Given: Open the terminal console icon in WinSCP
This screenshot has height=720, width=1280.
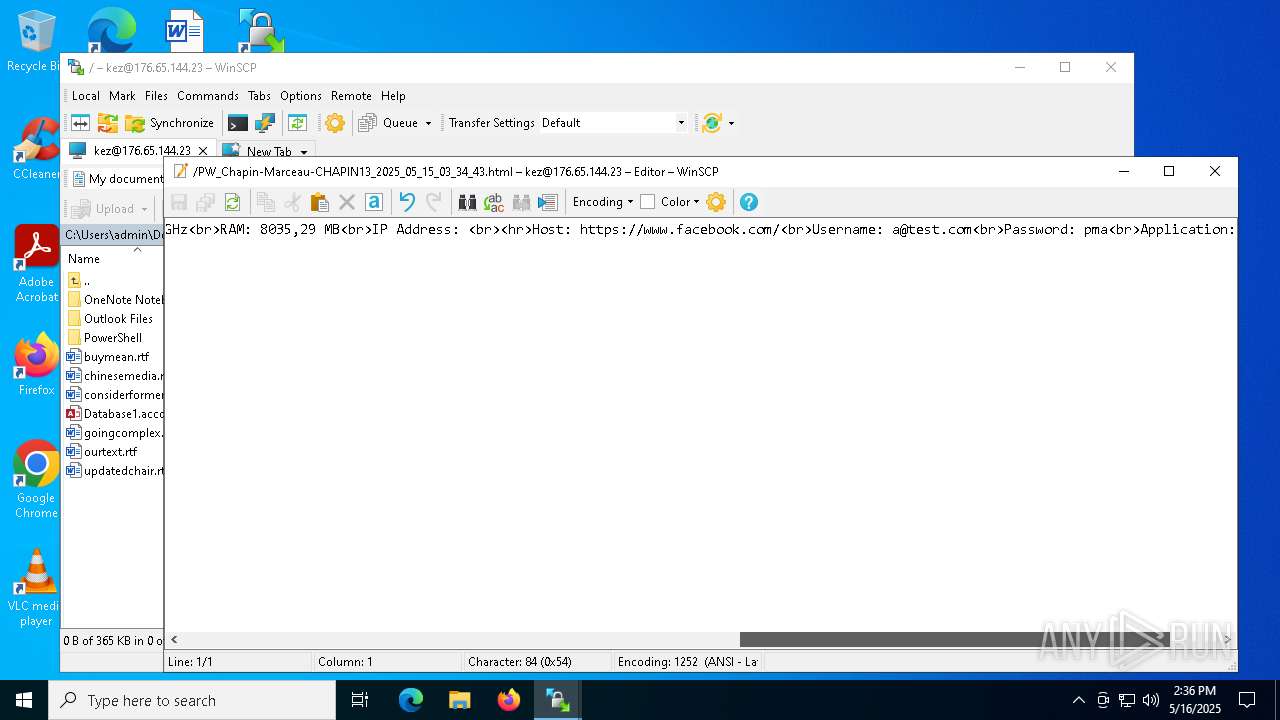Looking at the screenshot, I should pos(237,123).
